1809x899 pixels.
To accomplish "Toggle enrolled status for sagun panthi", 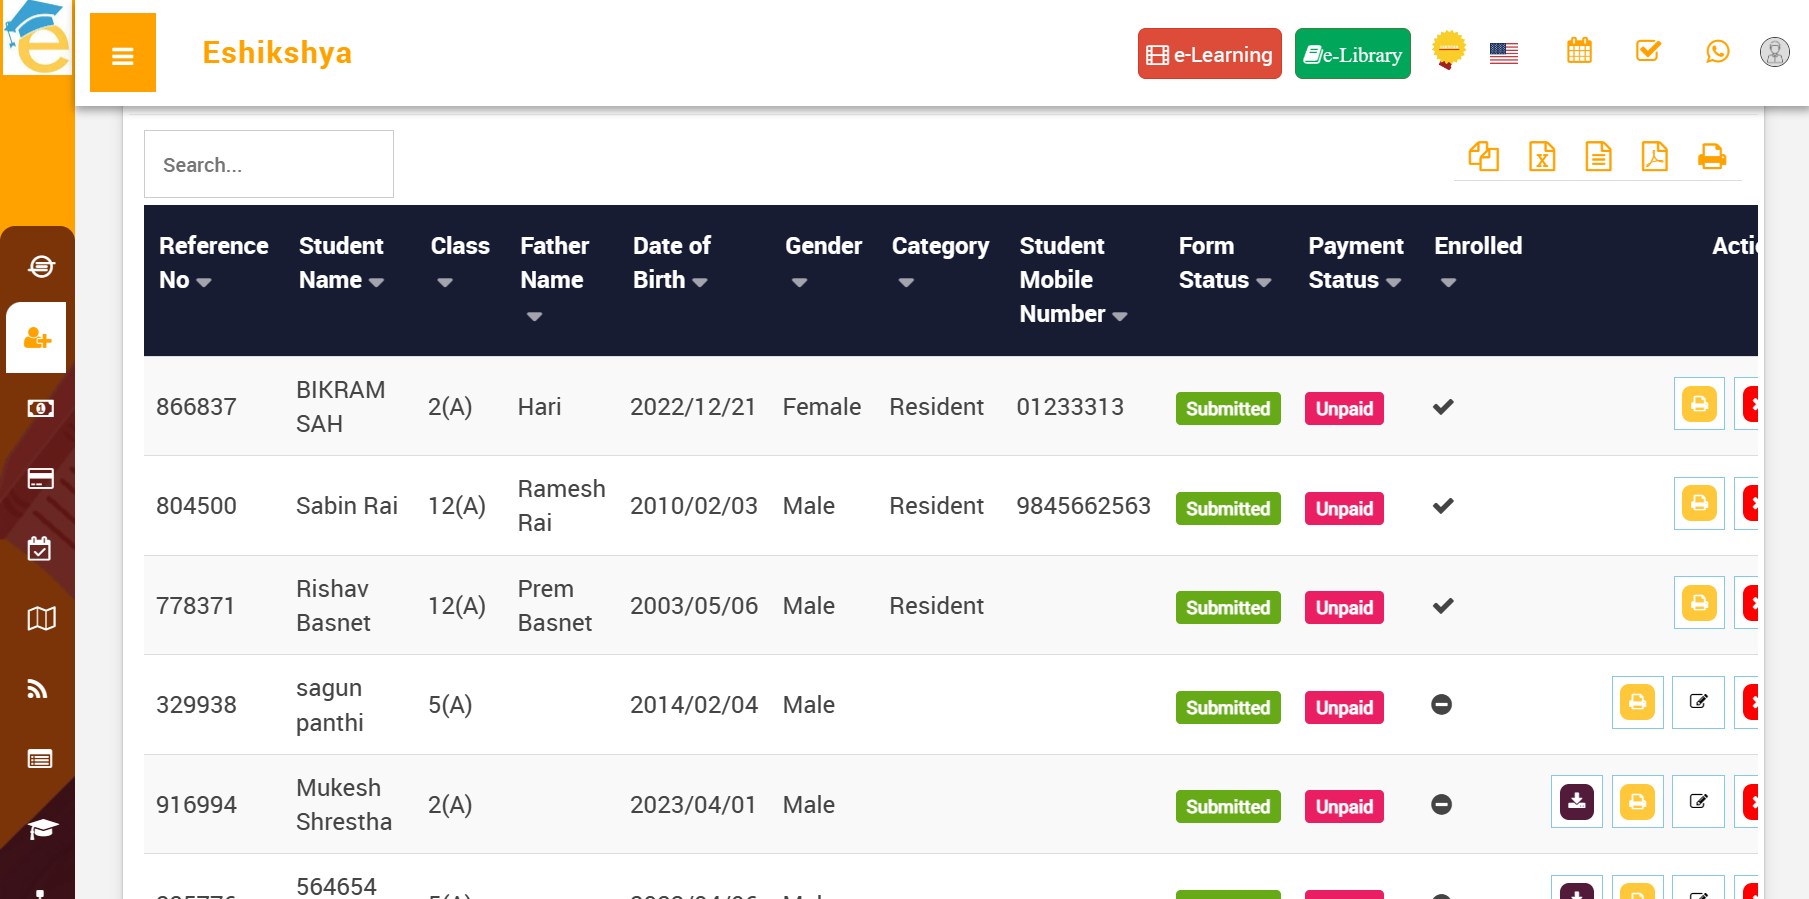I will (1441, 705).
